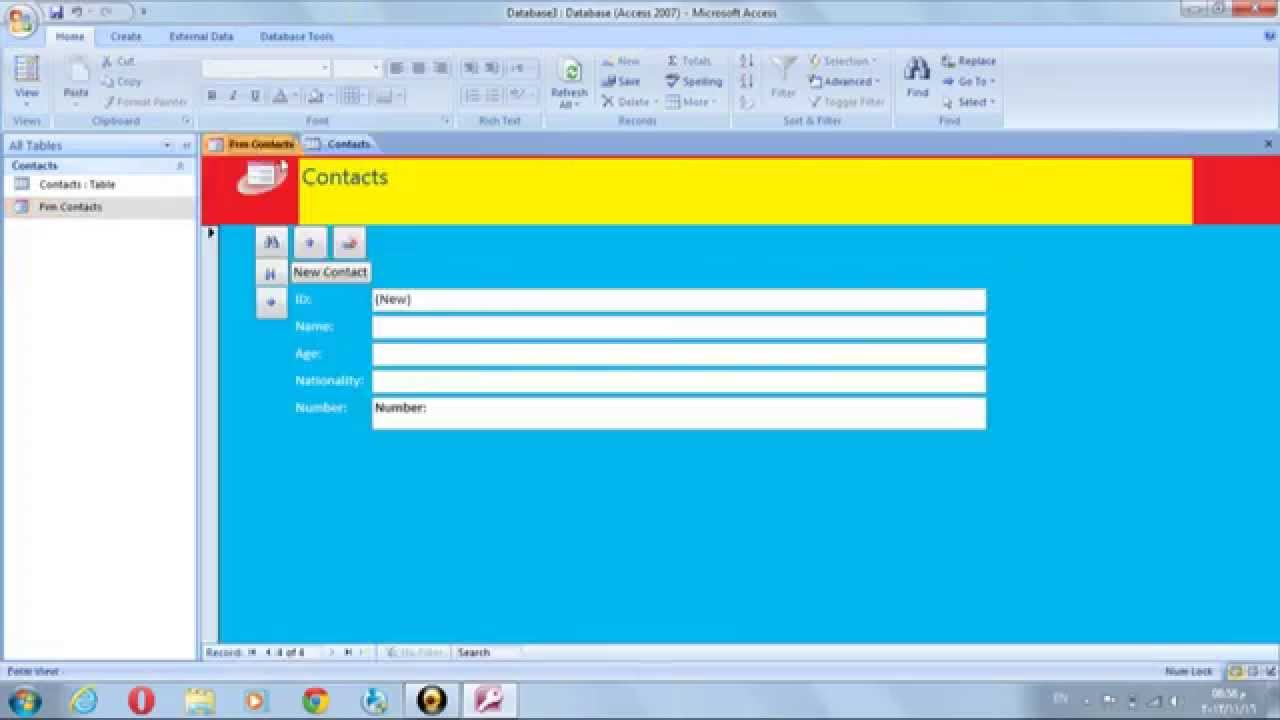
Task: Select the Frm Contacts document tab
Action: coord(251,144)
